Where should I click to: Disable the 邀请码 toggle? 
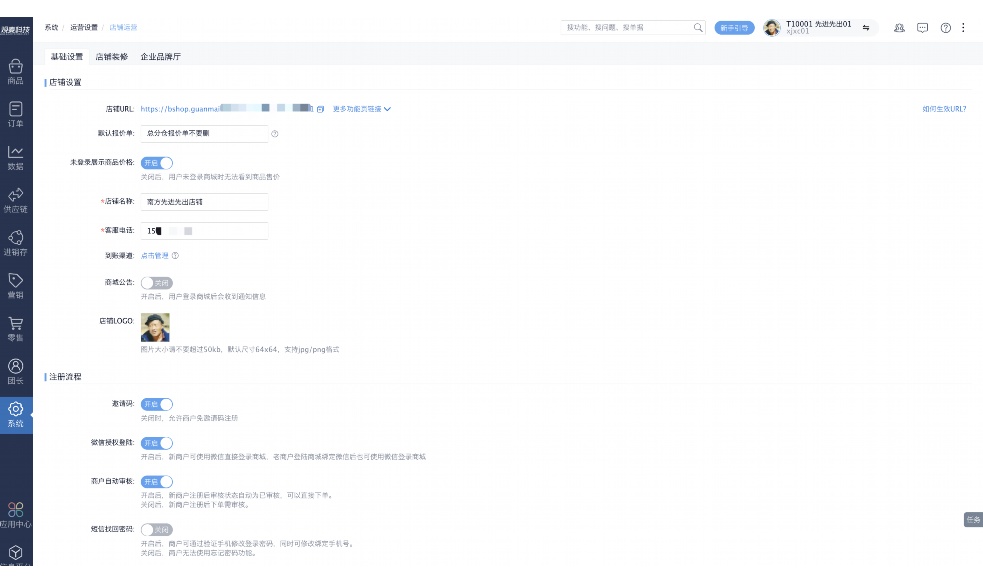click(x=157, y=404)
